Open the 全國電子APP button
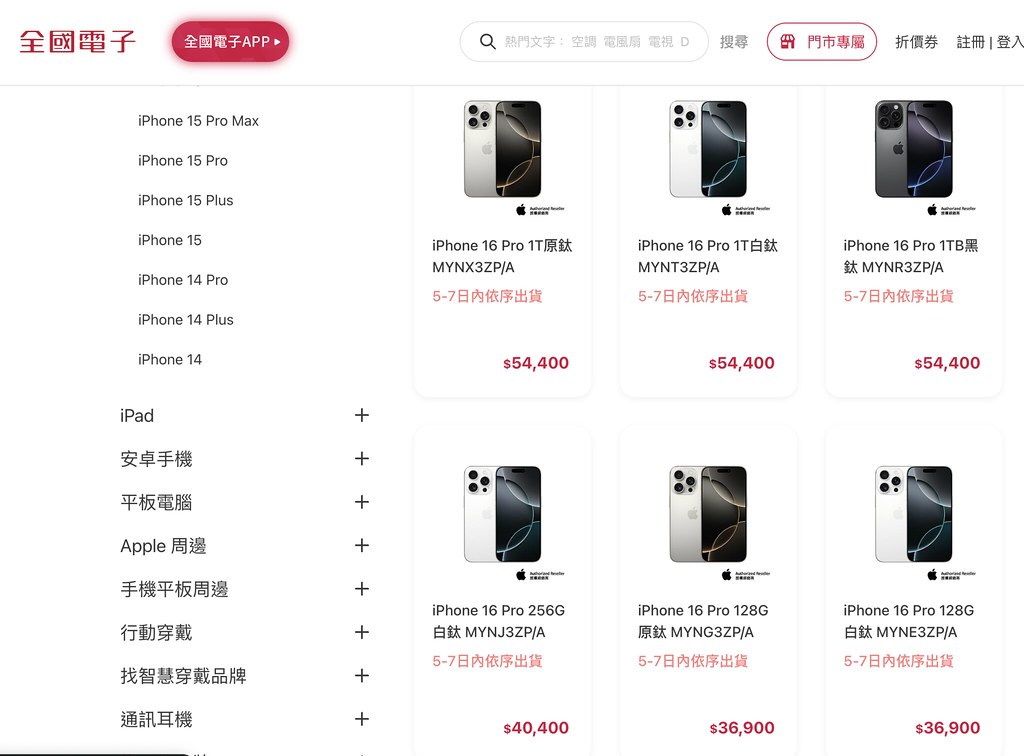The height and width of the screenshot is (756, 1024). click(x=231, y=42)
